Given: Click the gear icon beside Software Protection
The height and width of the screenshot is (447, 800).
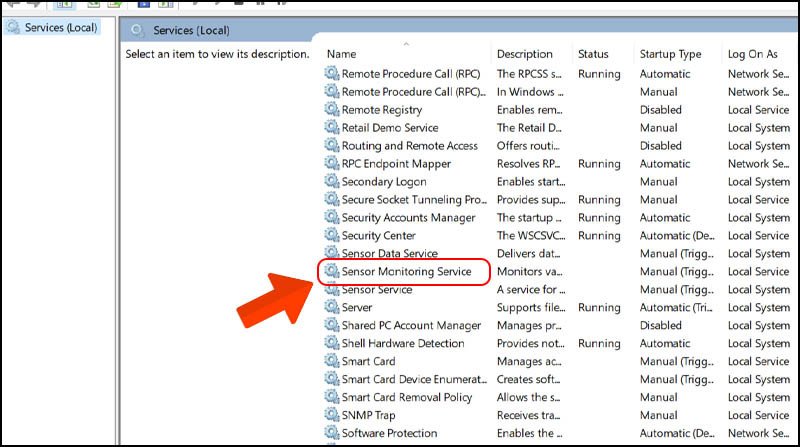Looking at the screenshot, I should (332, 433).
